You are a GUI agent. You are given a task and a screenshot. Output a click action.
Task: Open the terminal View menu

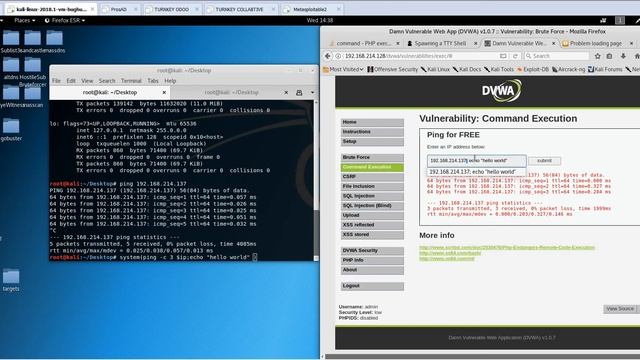87,81
